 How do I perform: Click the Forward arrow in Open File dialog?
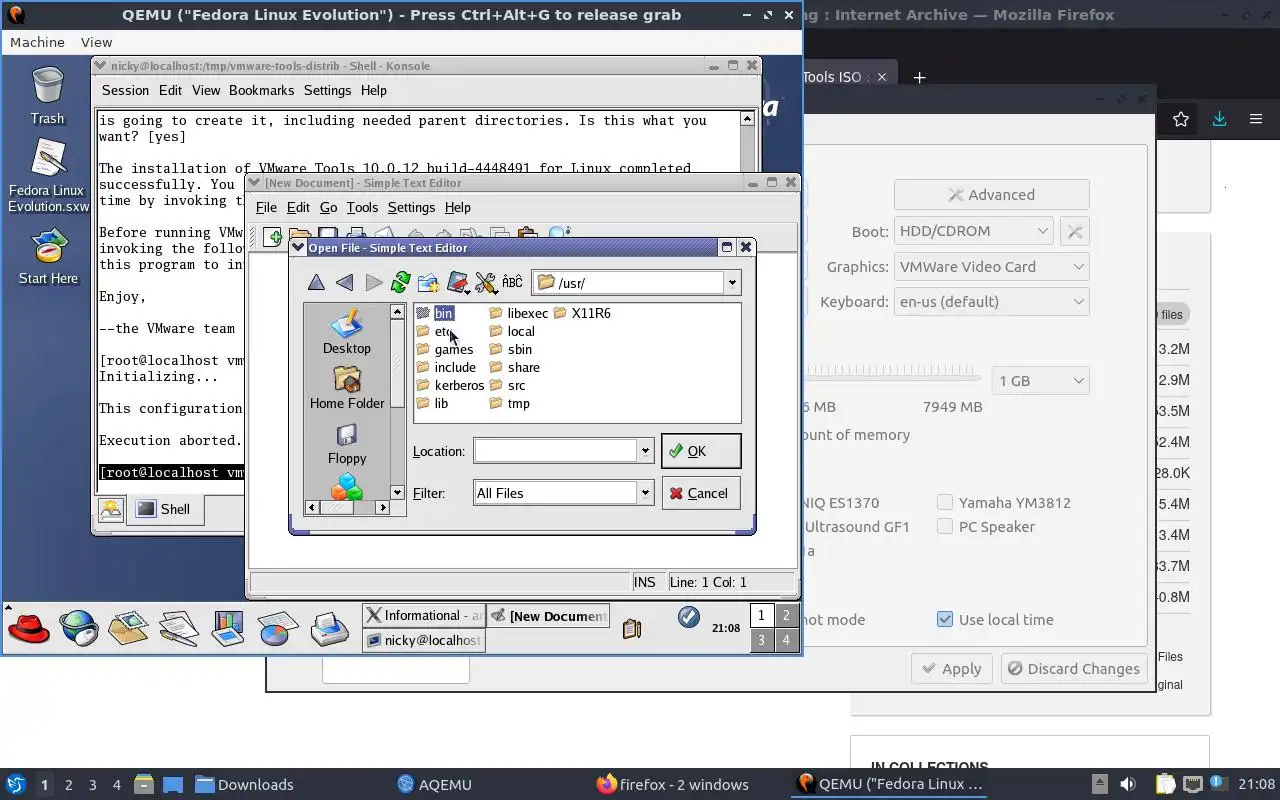point(373,283)
